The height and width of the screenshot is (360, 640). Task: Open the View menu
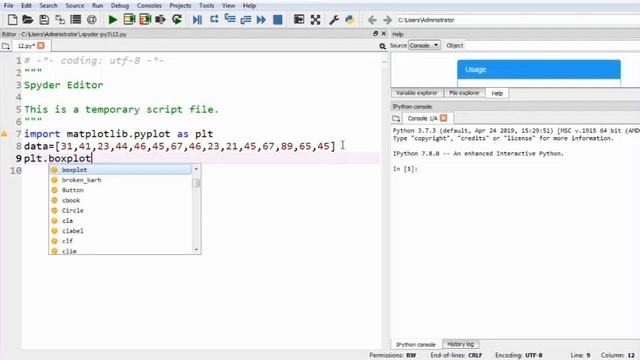pos(228,6)
